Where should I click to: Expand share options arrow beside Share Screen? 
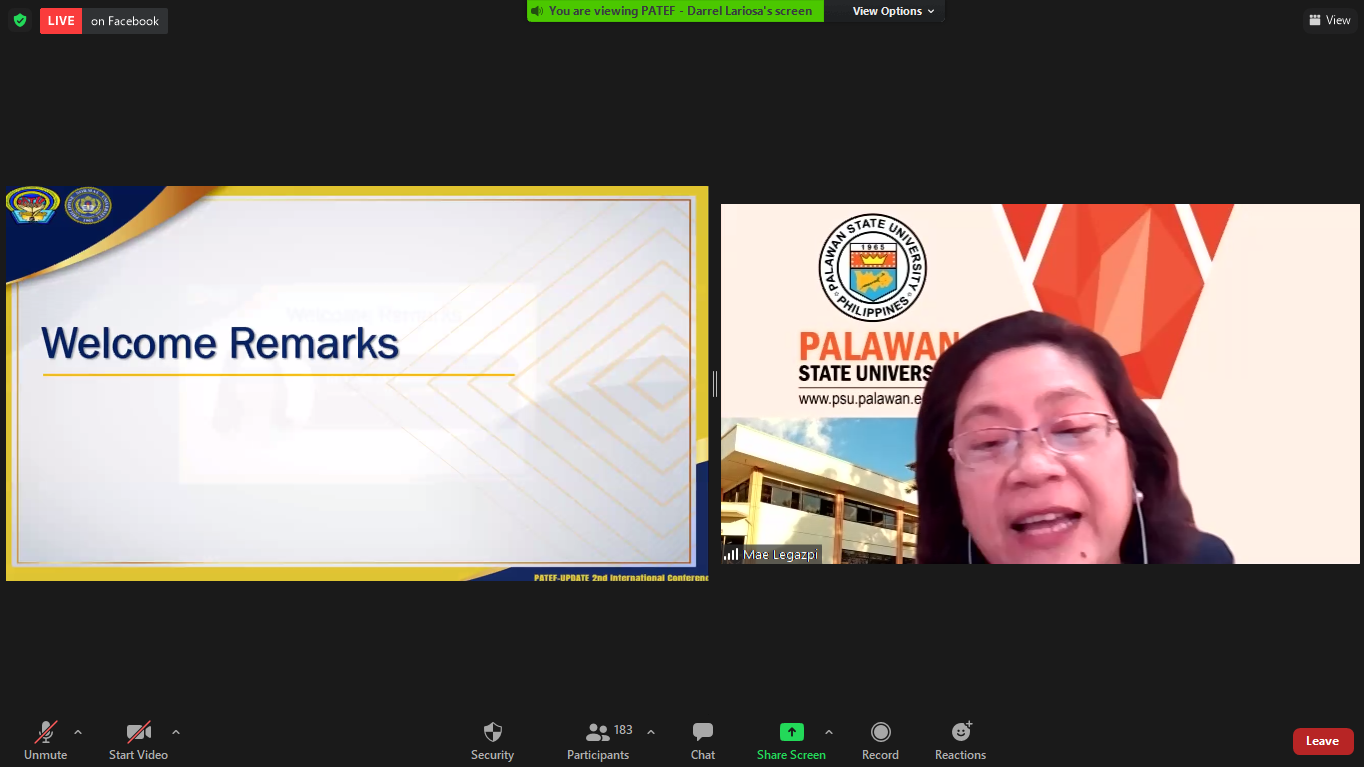pos(828,732)
